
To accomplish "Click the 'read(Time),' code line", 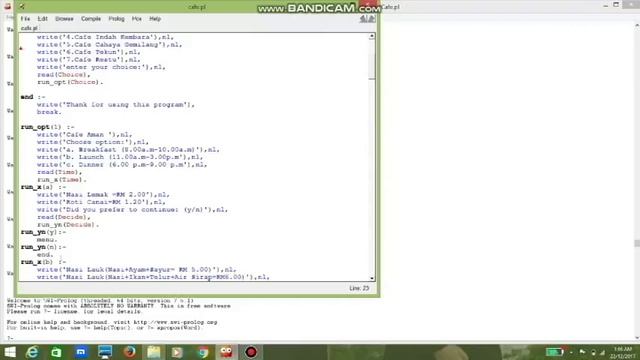I will tap(59, 172).
